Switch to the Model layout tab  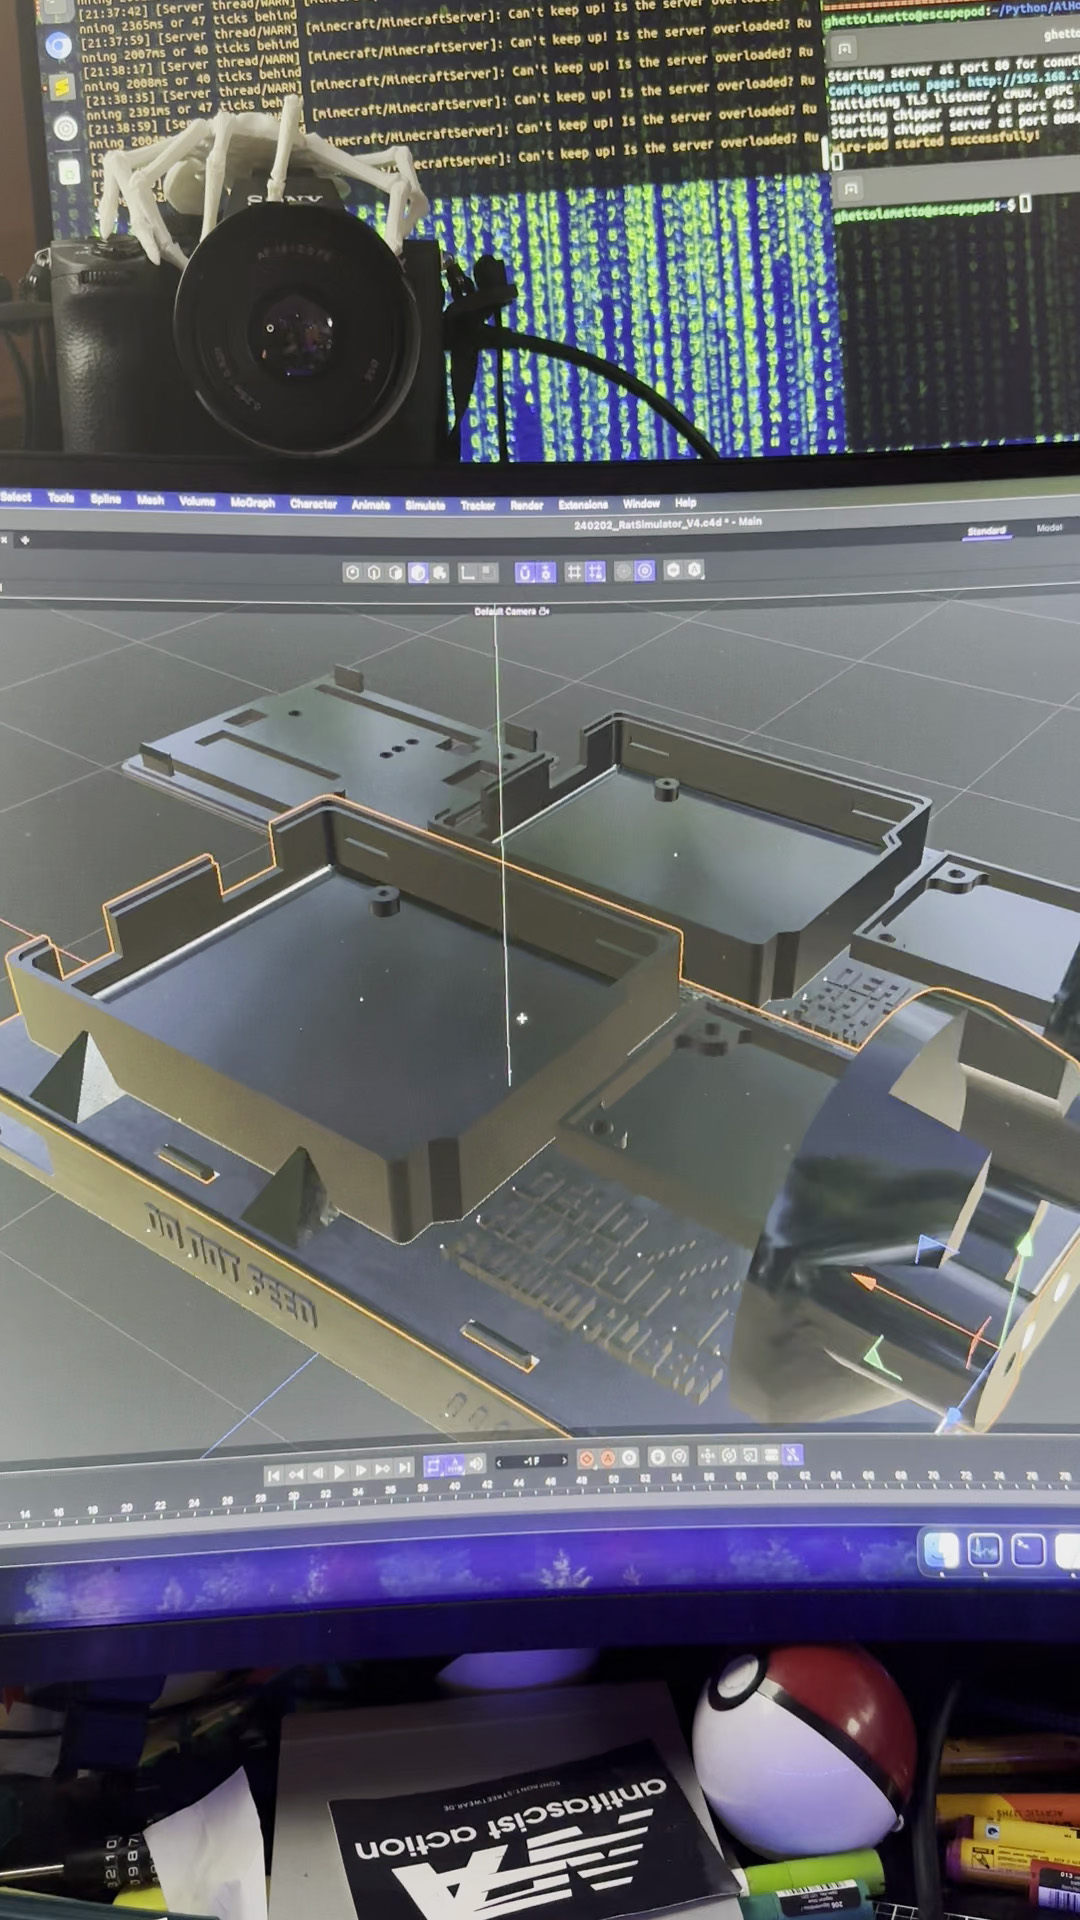tap(1049, 527)
